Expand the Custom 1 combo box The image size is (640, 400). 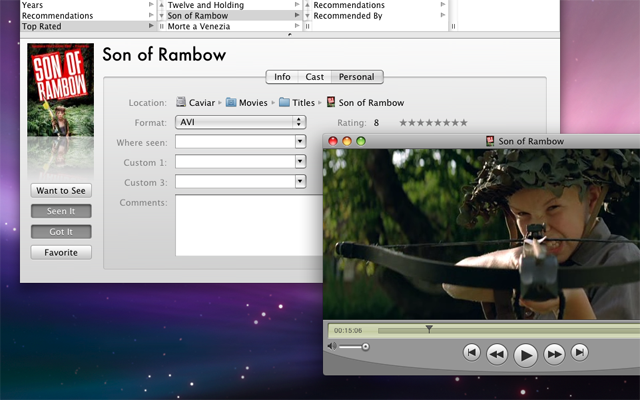300,161
